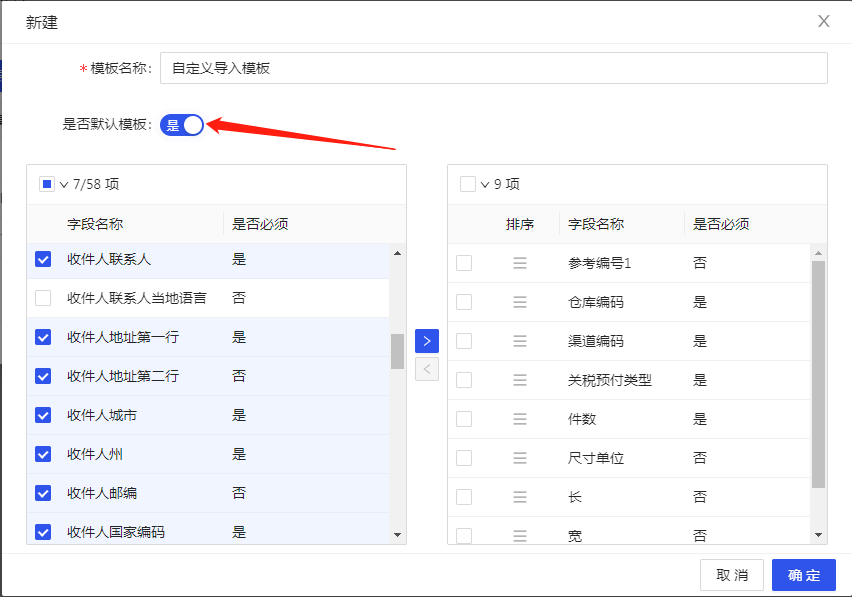
Task: Click the sort handle for 关税预付类型
Action: click(x=520, y=380)
